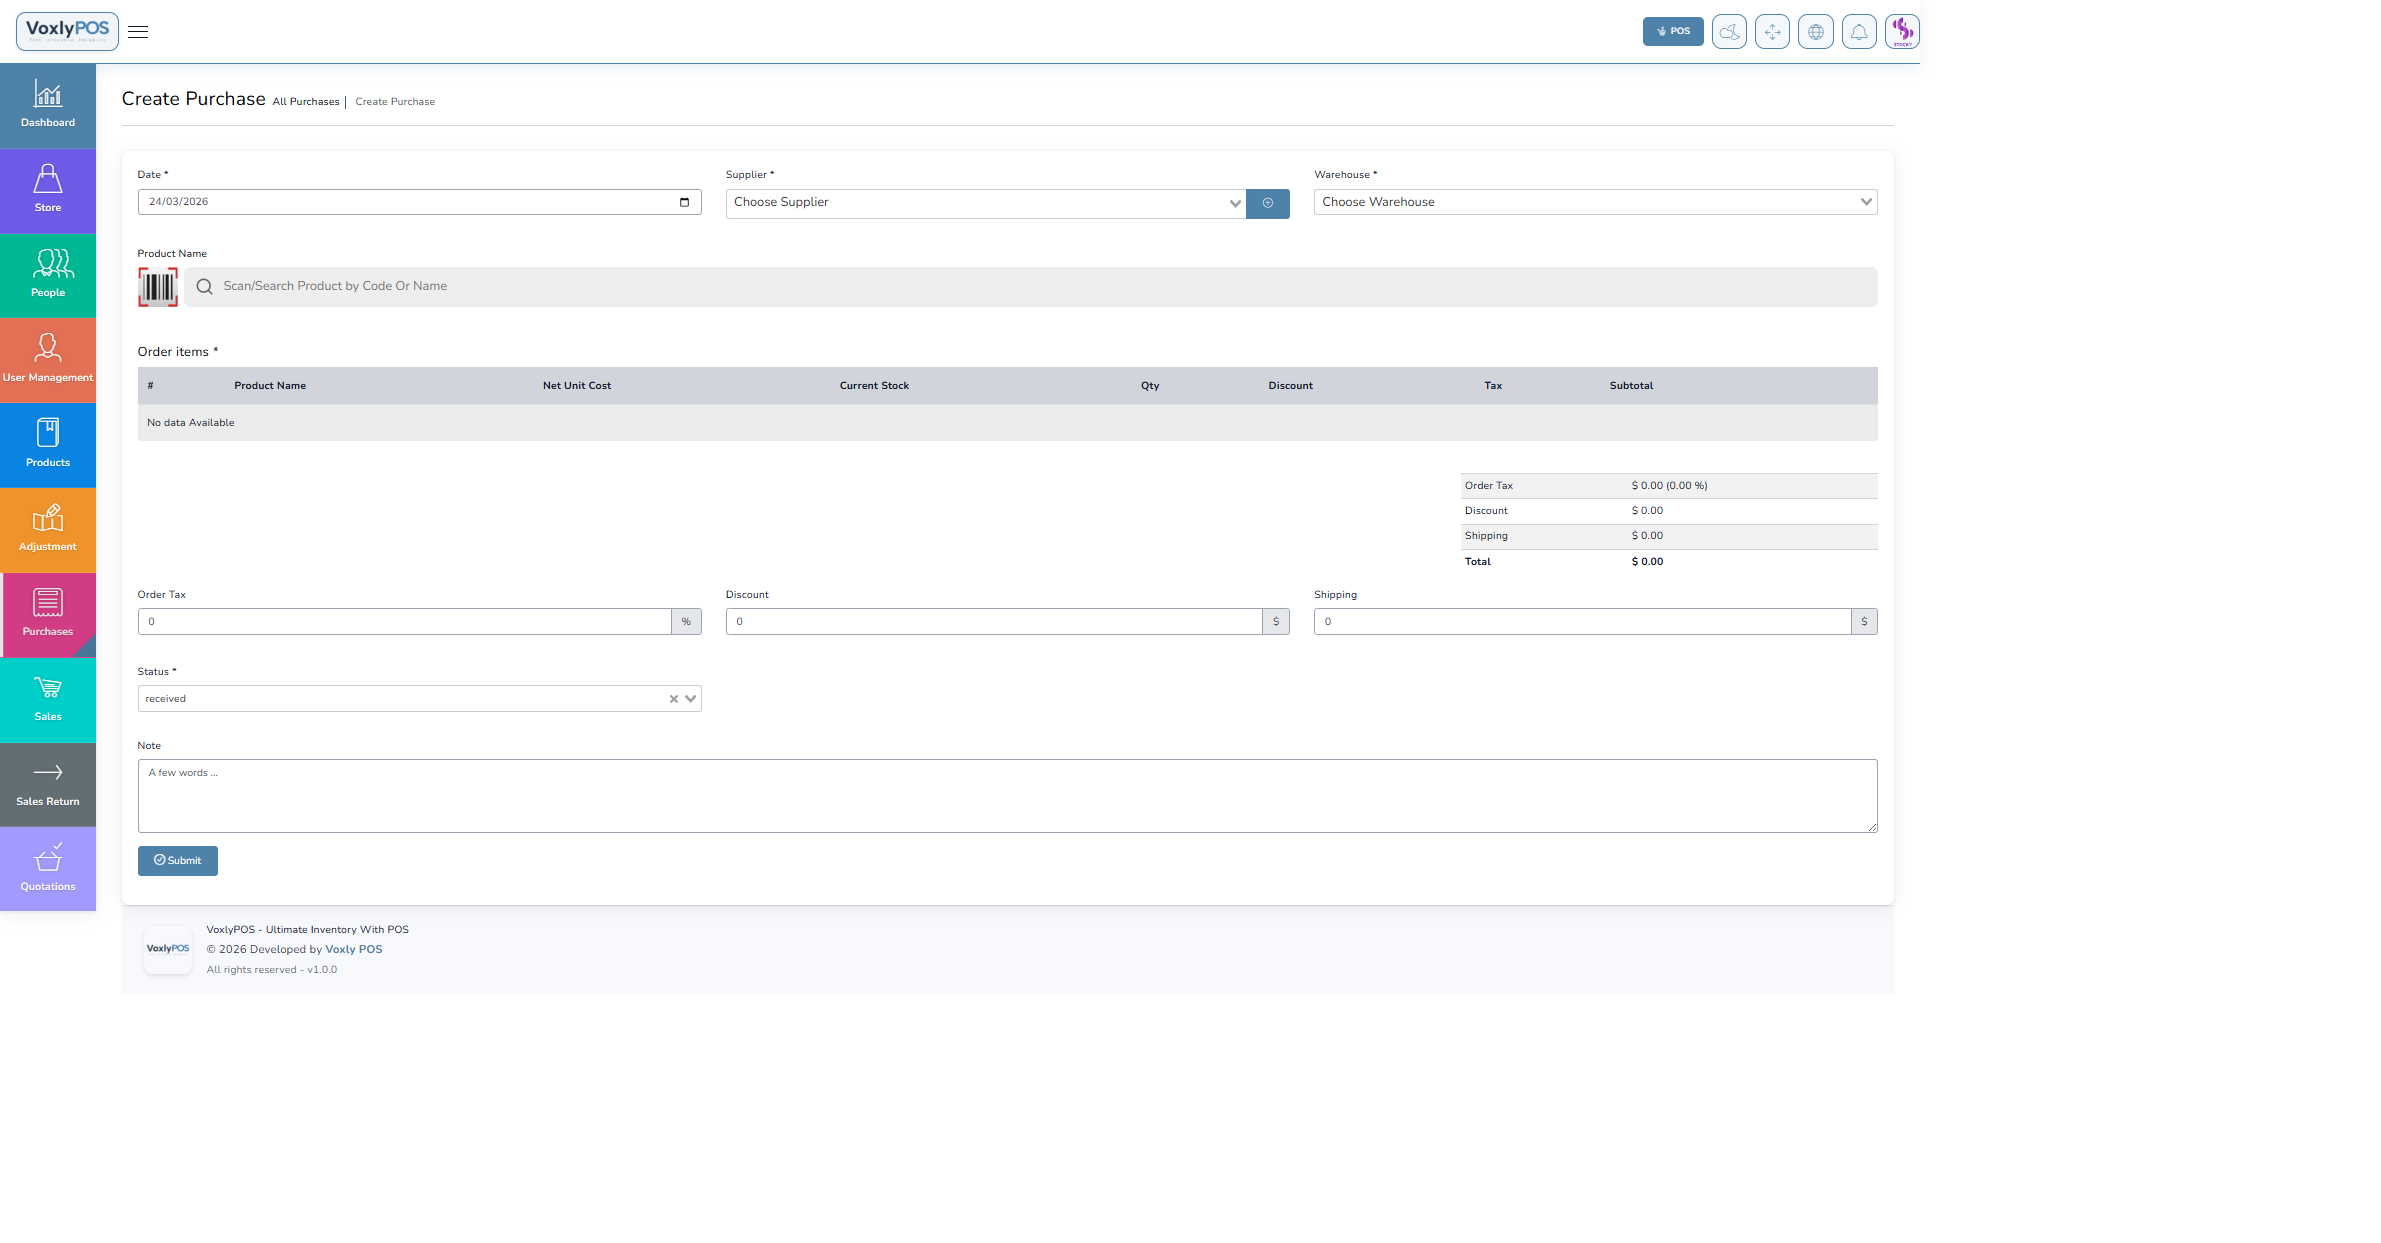Open the Status dropdown showing received
The image size is (2381, 1243).
point(418,698)
